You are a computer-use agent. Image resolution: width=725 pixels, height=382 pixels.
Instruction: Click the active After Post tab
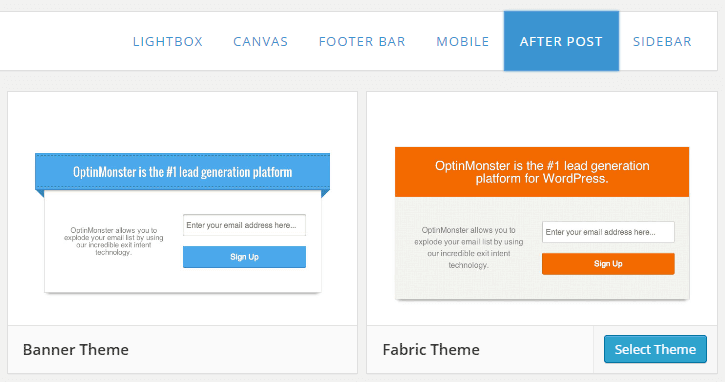[x=561, y=41]
